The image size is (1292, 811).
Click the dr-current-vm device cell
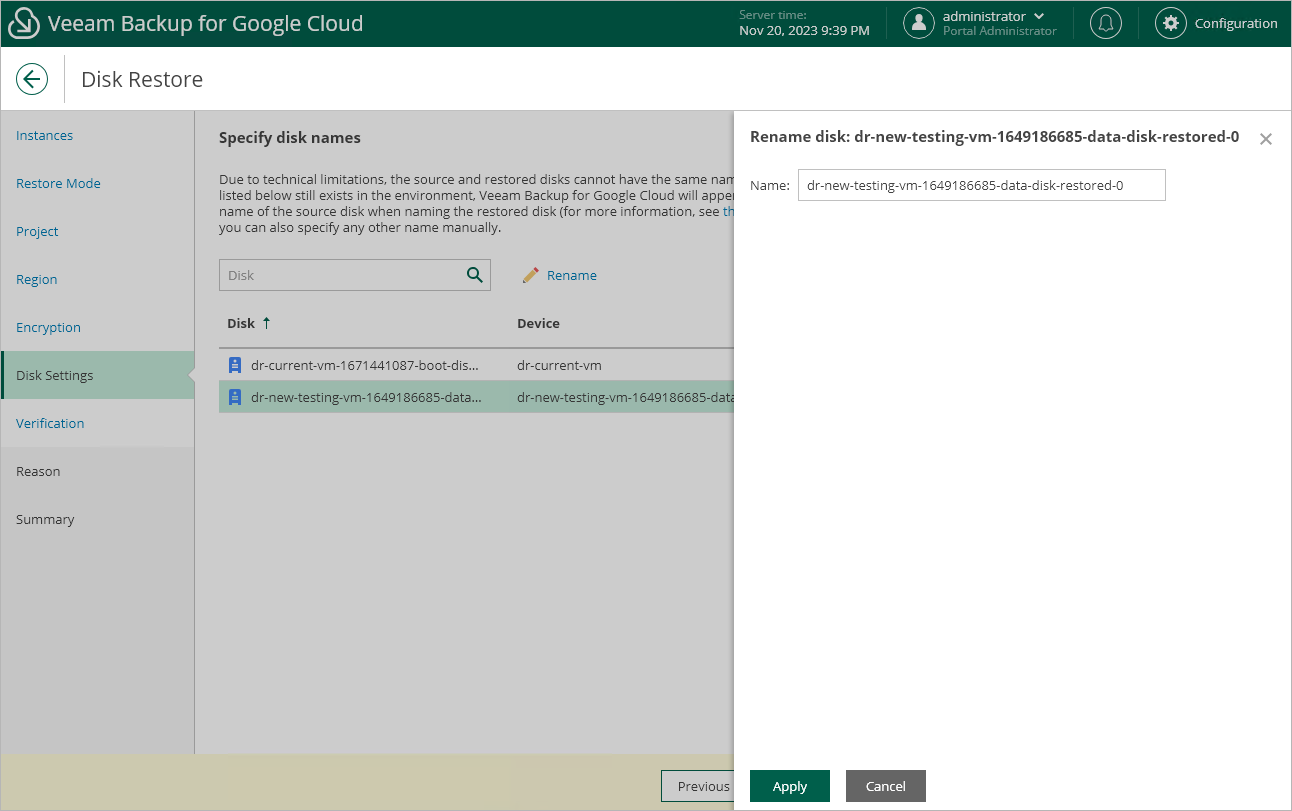click(x=559, y=365)
